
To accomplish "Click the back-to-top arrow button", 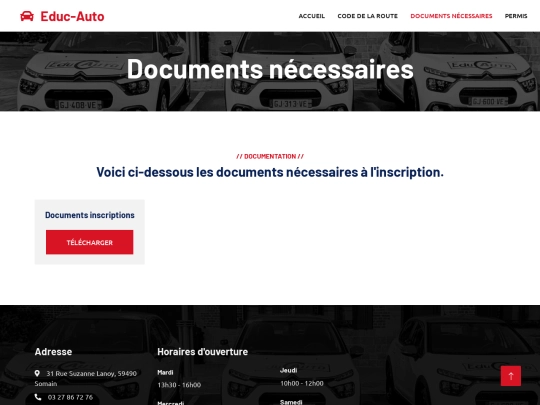I will pyautogui.click(x=511, y=376).
